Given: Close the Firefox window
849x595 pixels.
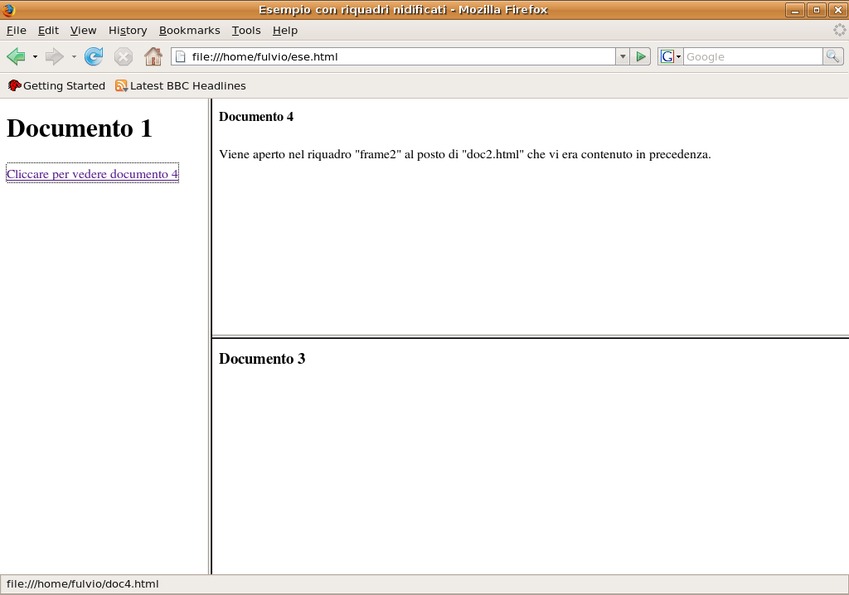Looking at the screenshot, I should pos(838,10).
